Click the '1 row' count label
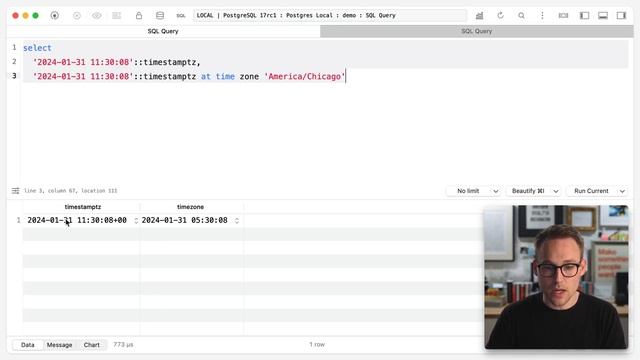 pos(317,344)
